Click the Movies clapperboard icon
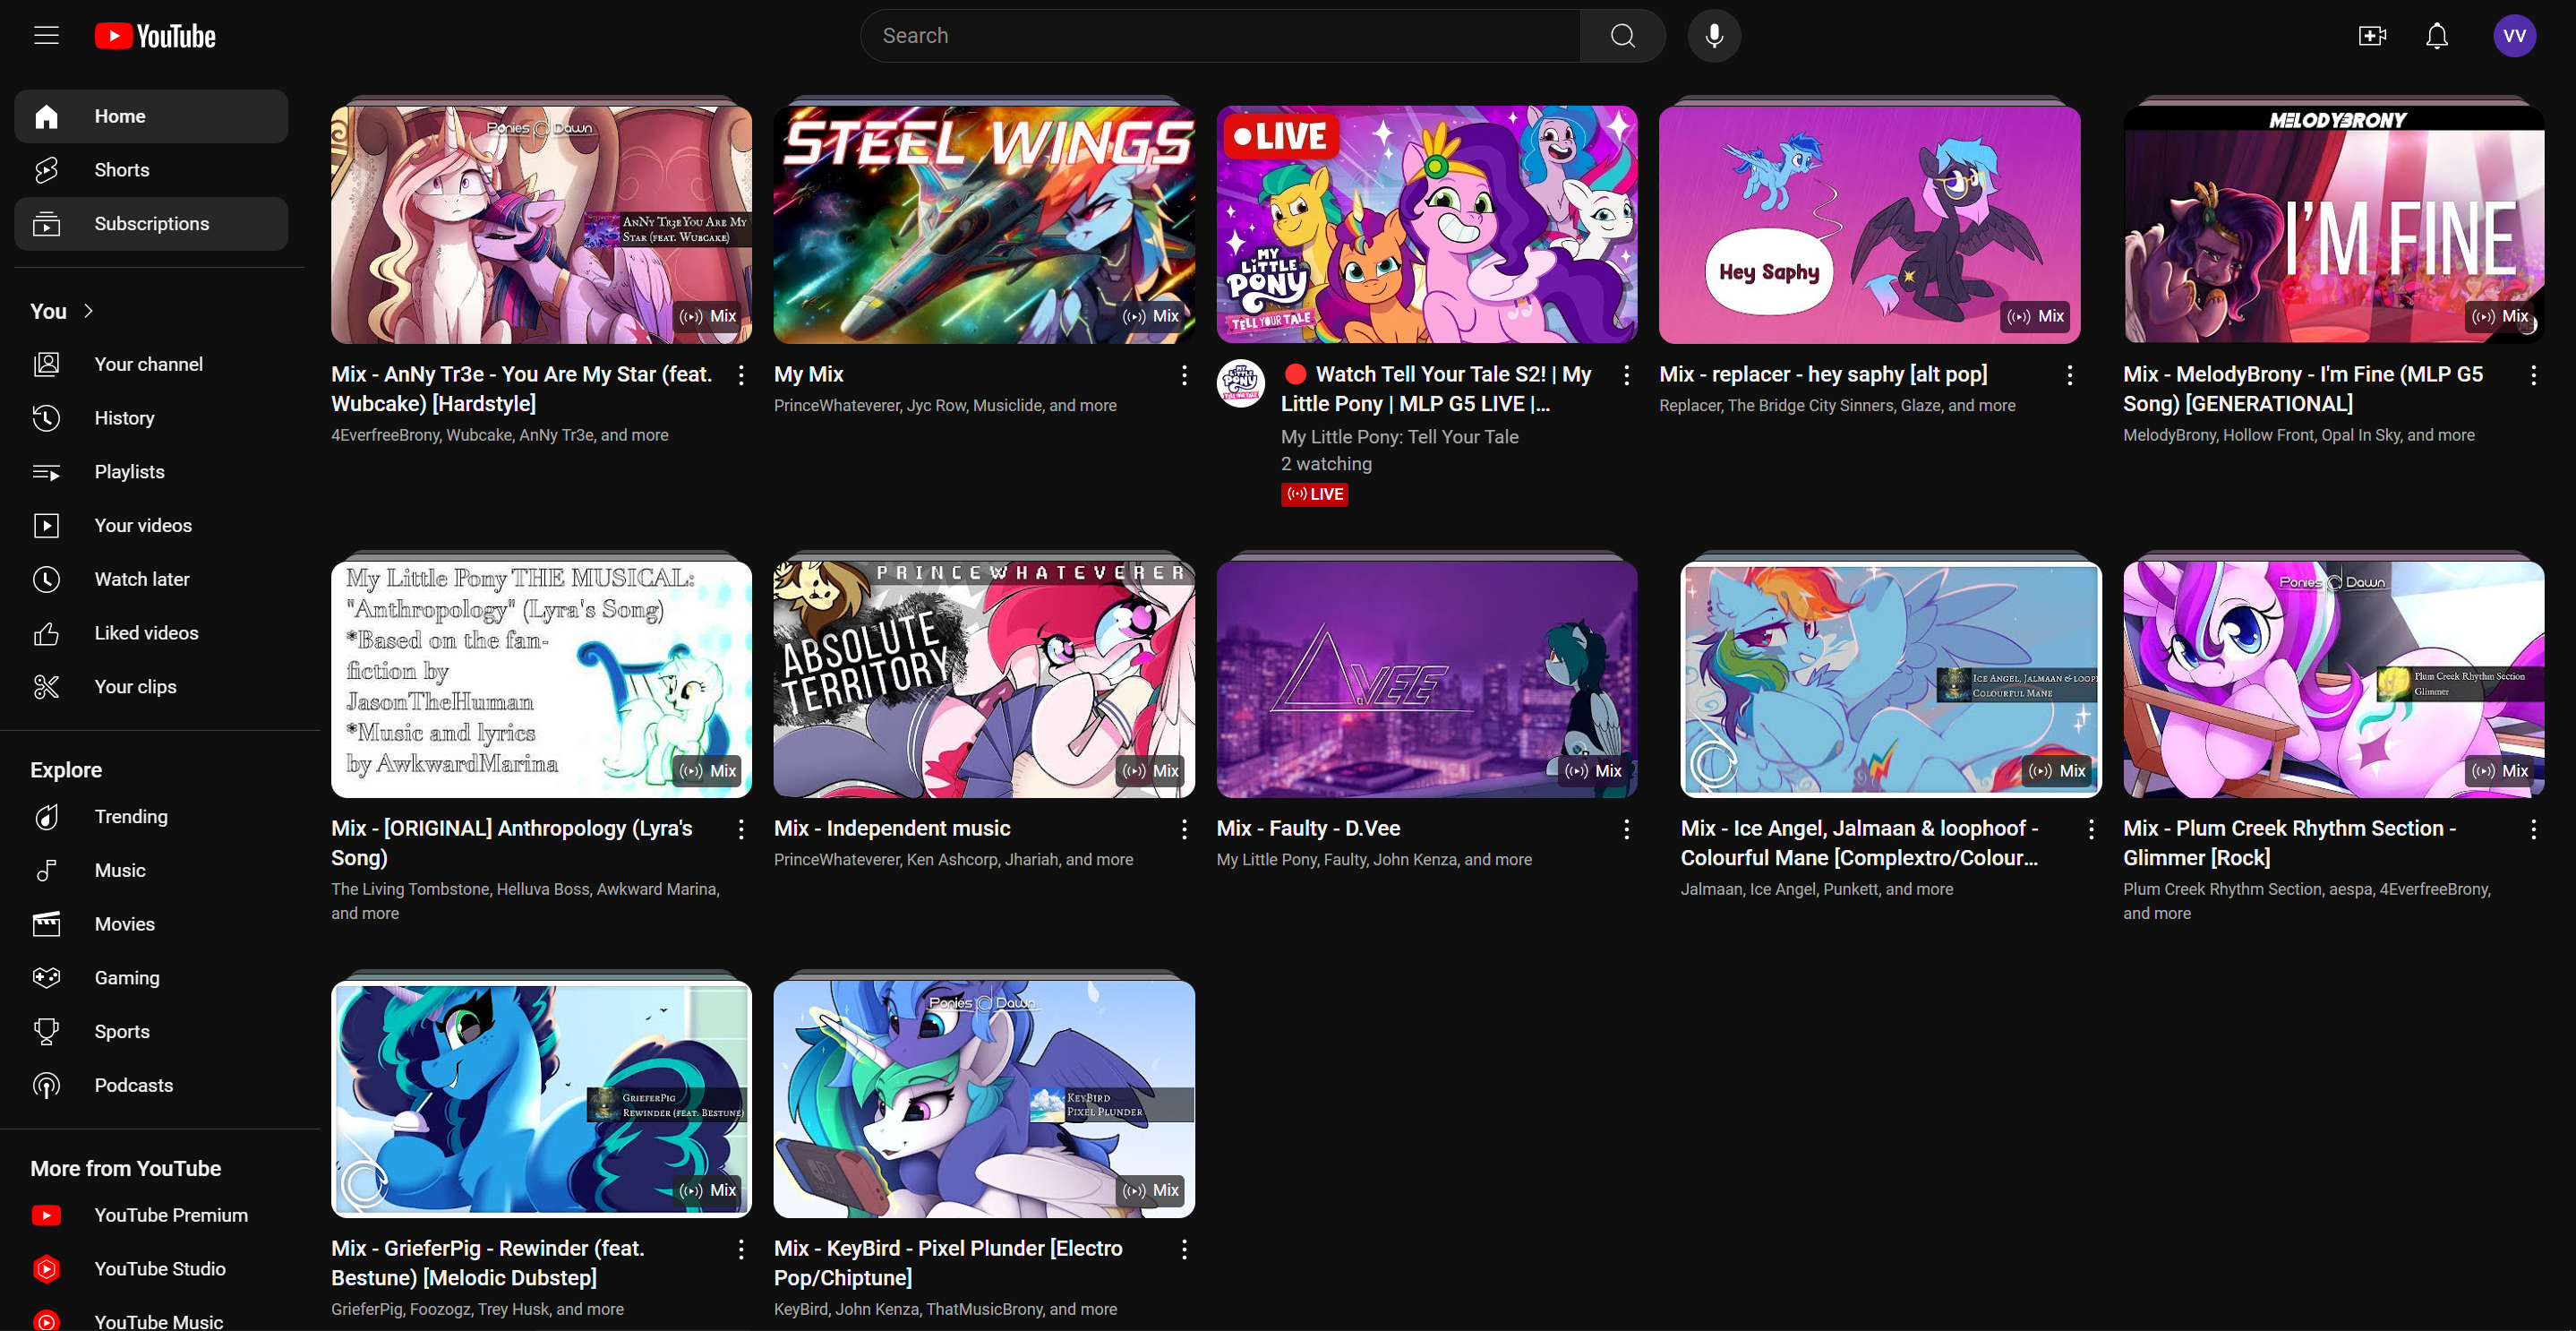 click(x=46, y=924)
